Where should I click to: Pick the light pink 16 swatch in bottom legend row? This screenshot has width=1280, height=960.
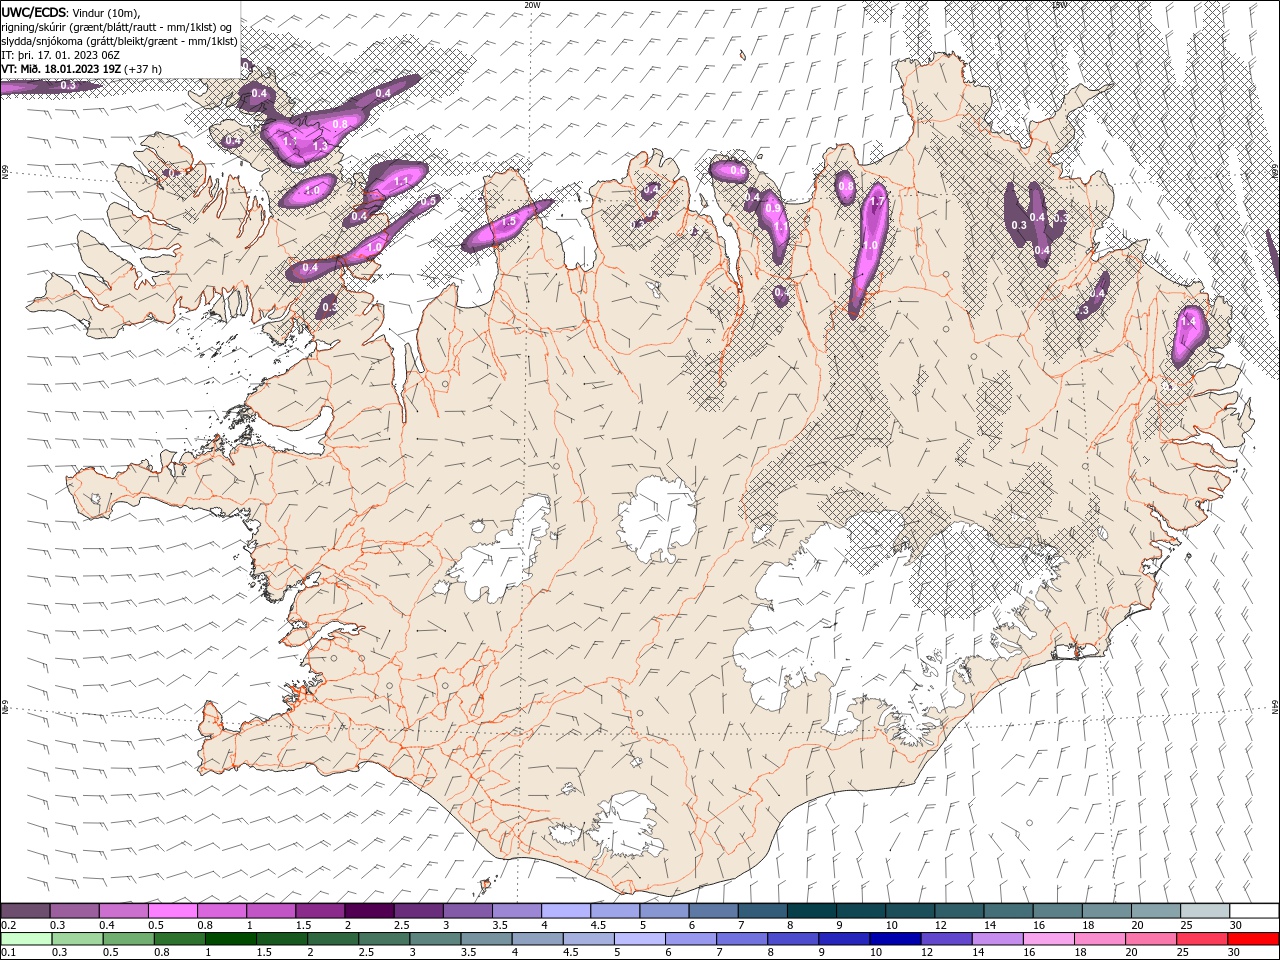1049,939
